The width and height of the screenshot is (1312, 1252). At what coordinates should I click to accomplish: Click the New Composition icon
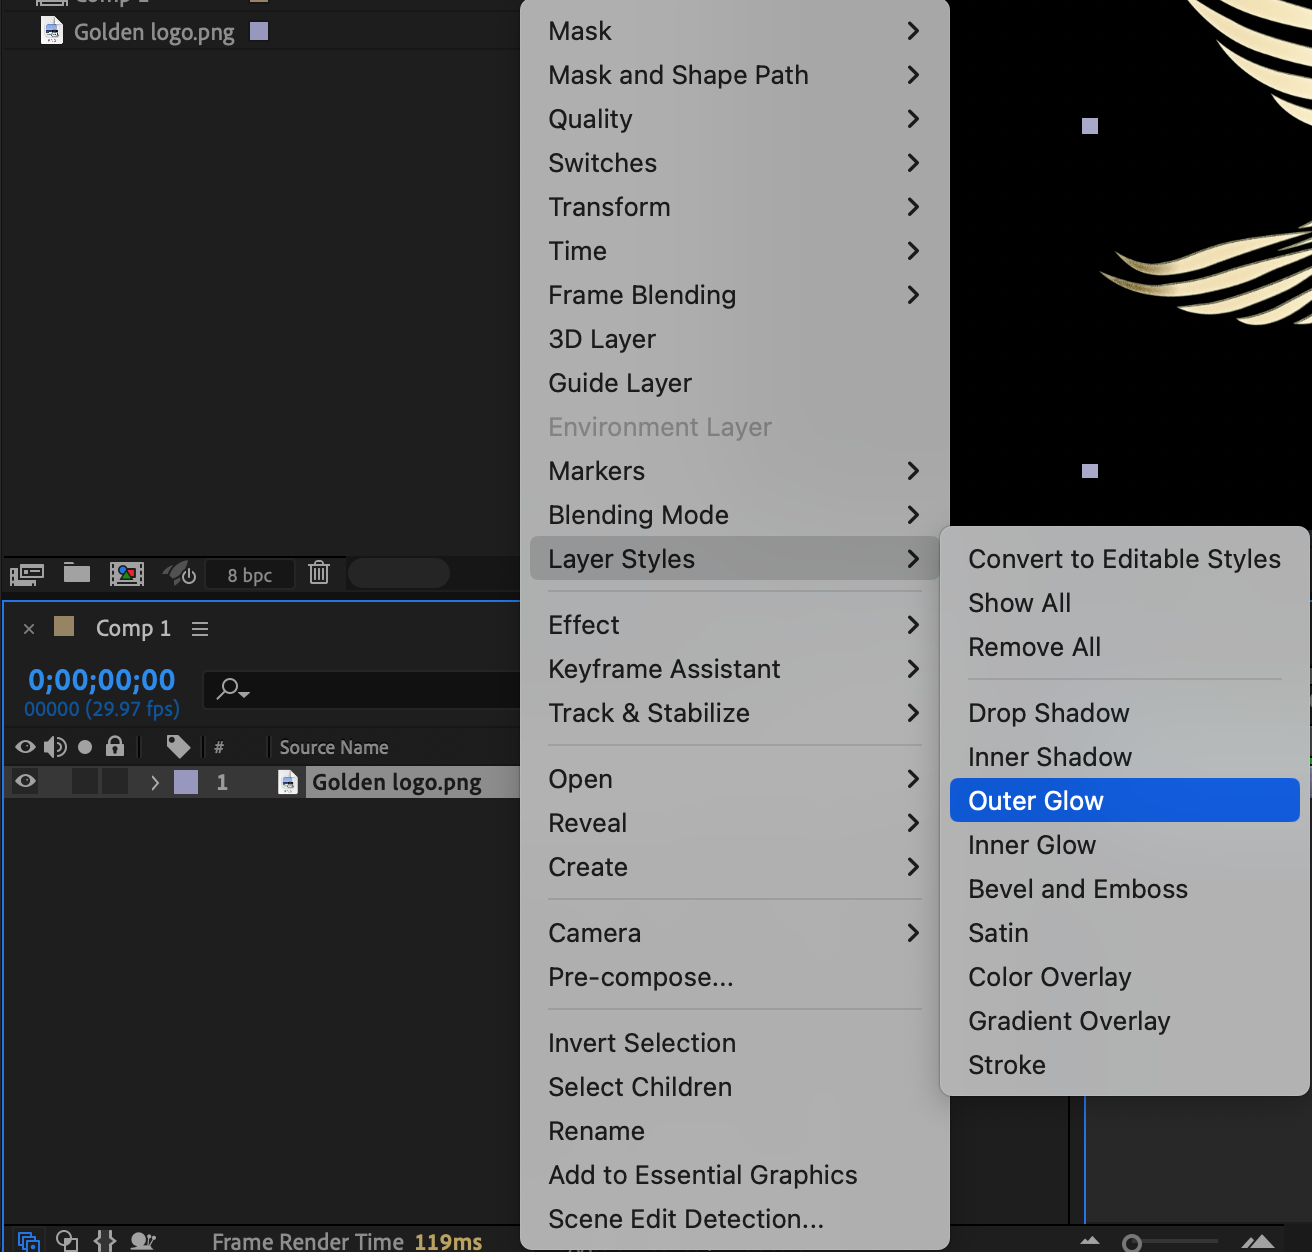[127, 573]
